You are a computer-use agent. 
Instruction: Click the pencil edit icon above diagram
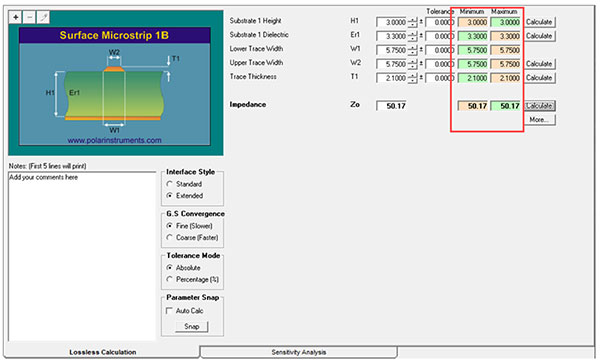pyautogui.click(x=44, y=17)
